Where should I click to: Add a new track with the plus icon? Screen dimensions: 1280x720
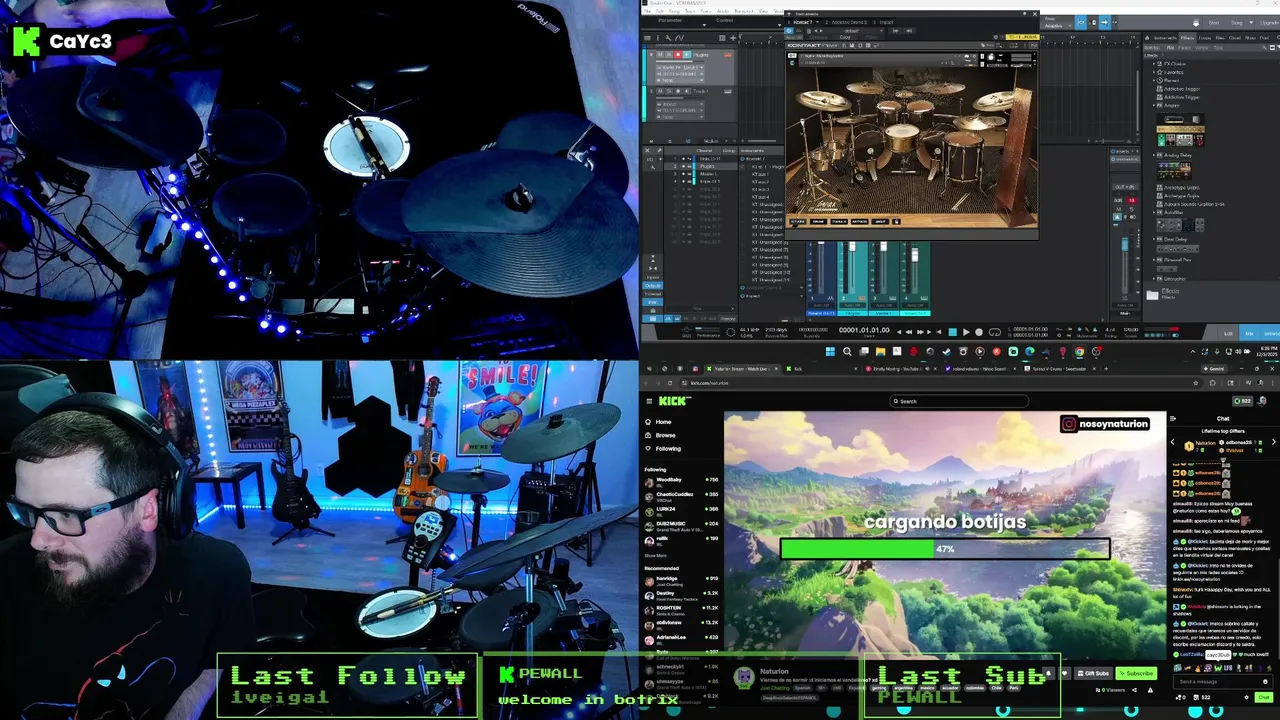[x=733, y=38]
